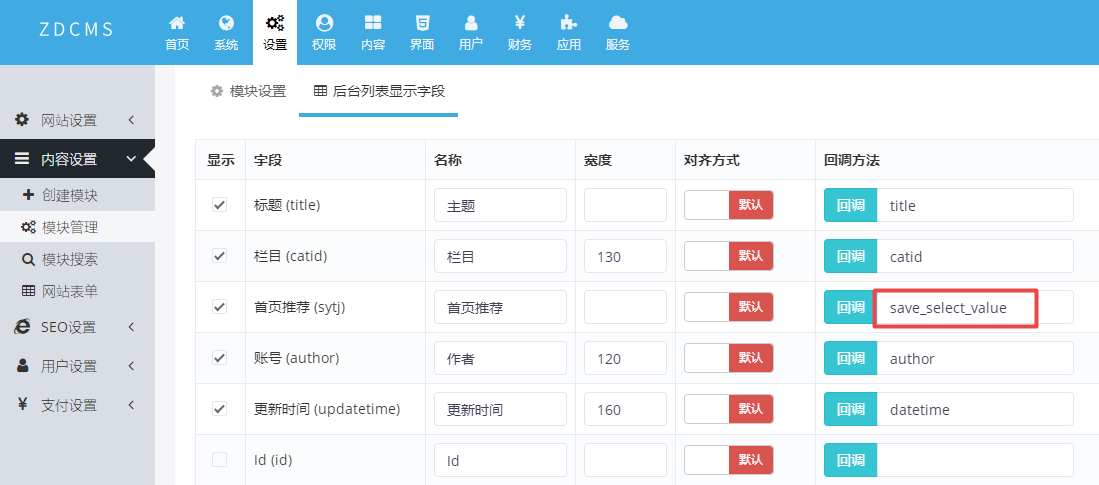Open the 应用 puzzle icon
Image resolution: width=1099 pixels, height=485 pixels.
tap(568, 23)
